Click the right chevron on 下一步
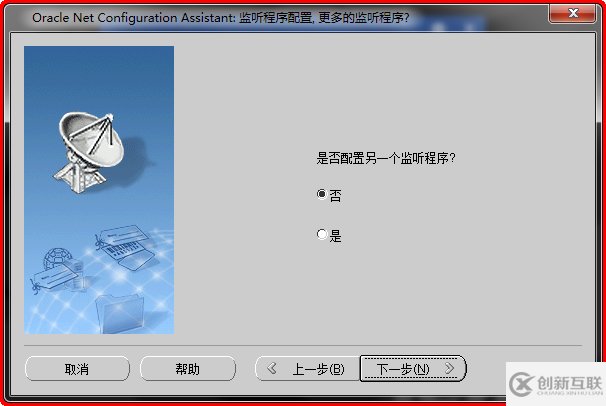 tap(449, 368)
